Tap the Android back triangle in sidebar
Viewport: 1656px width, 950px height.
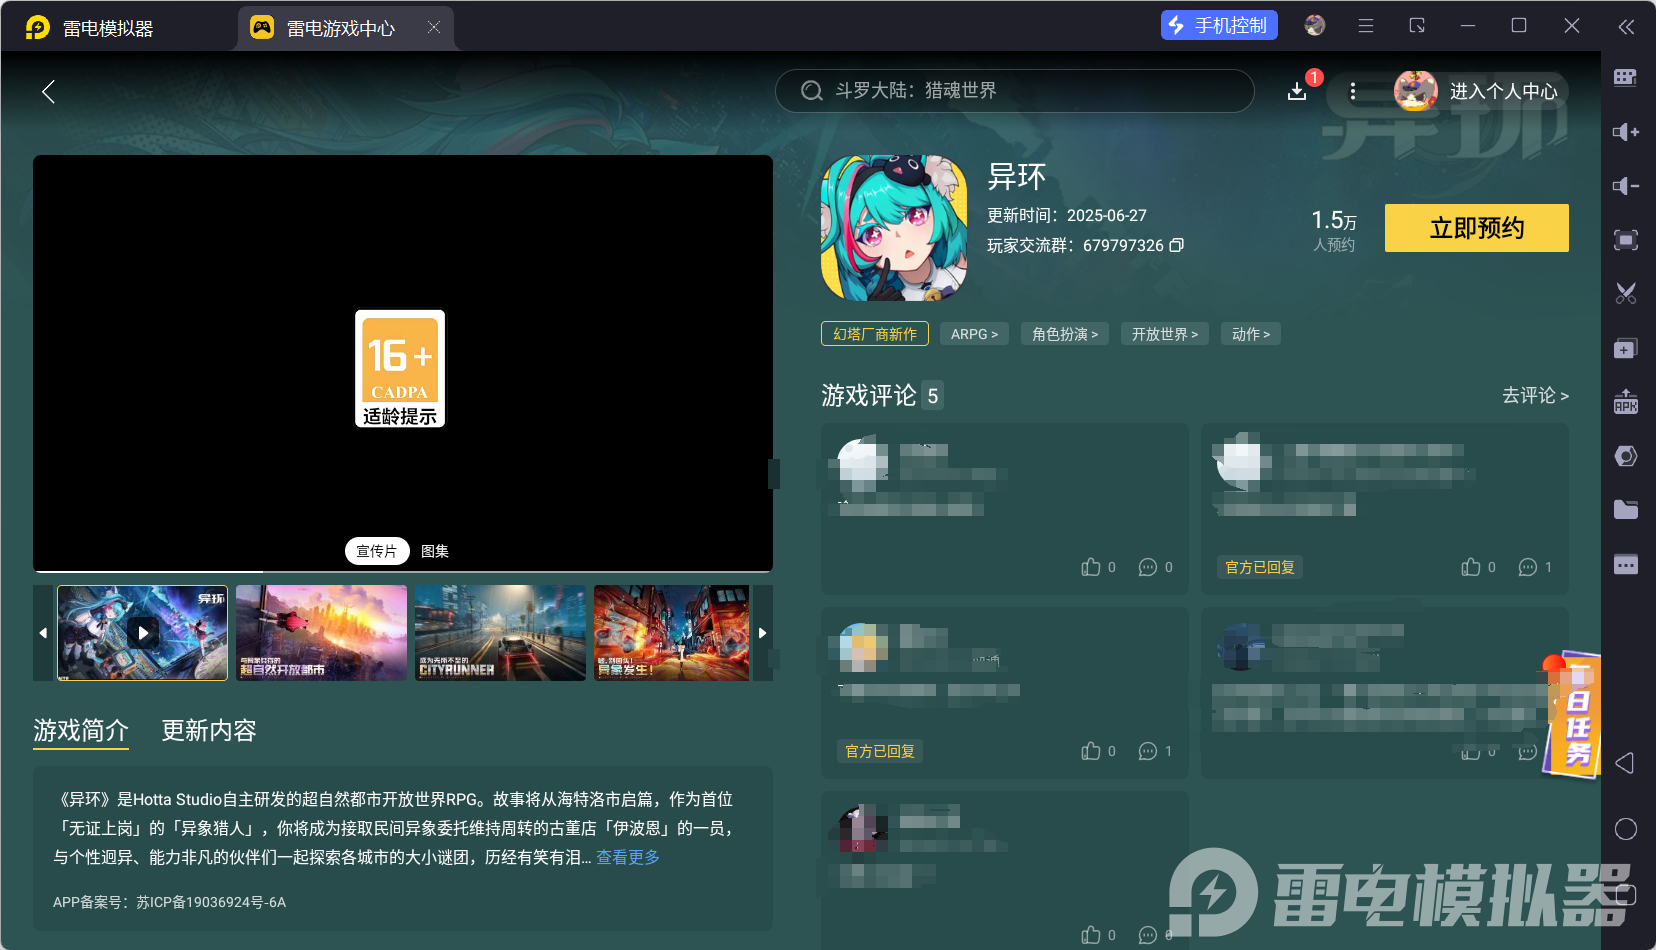click(1625, 763)
